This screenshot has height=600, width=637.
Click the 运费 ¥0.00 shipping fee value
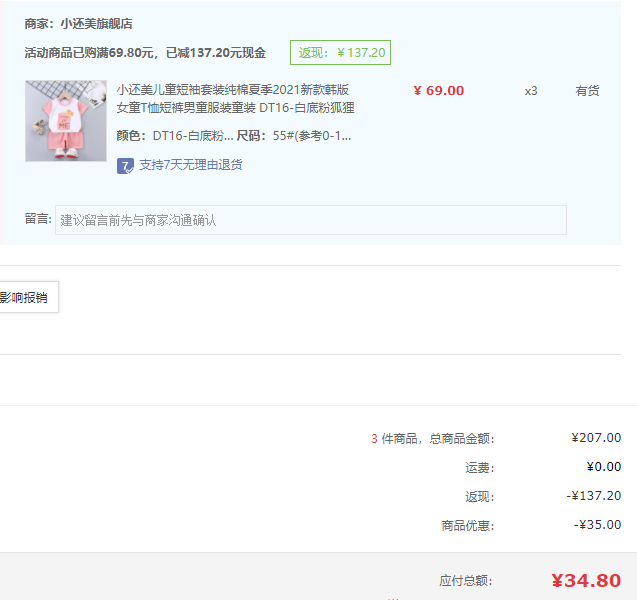point(603,467)
